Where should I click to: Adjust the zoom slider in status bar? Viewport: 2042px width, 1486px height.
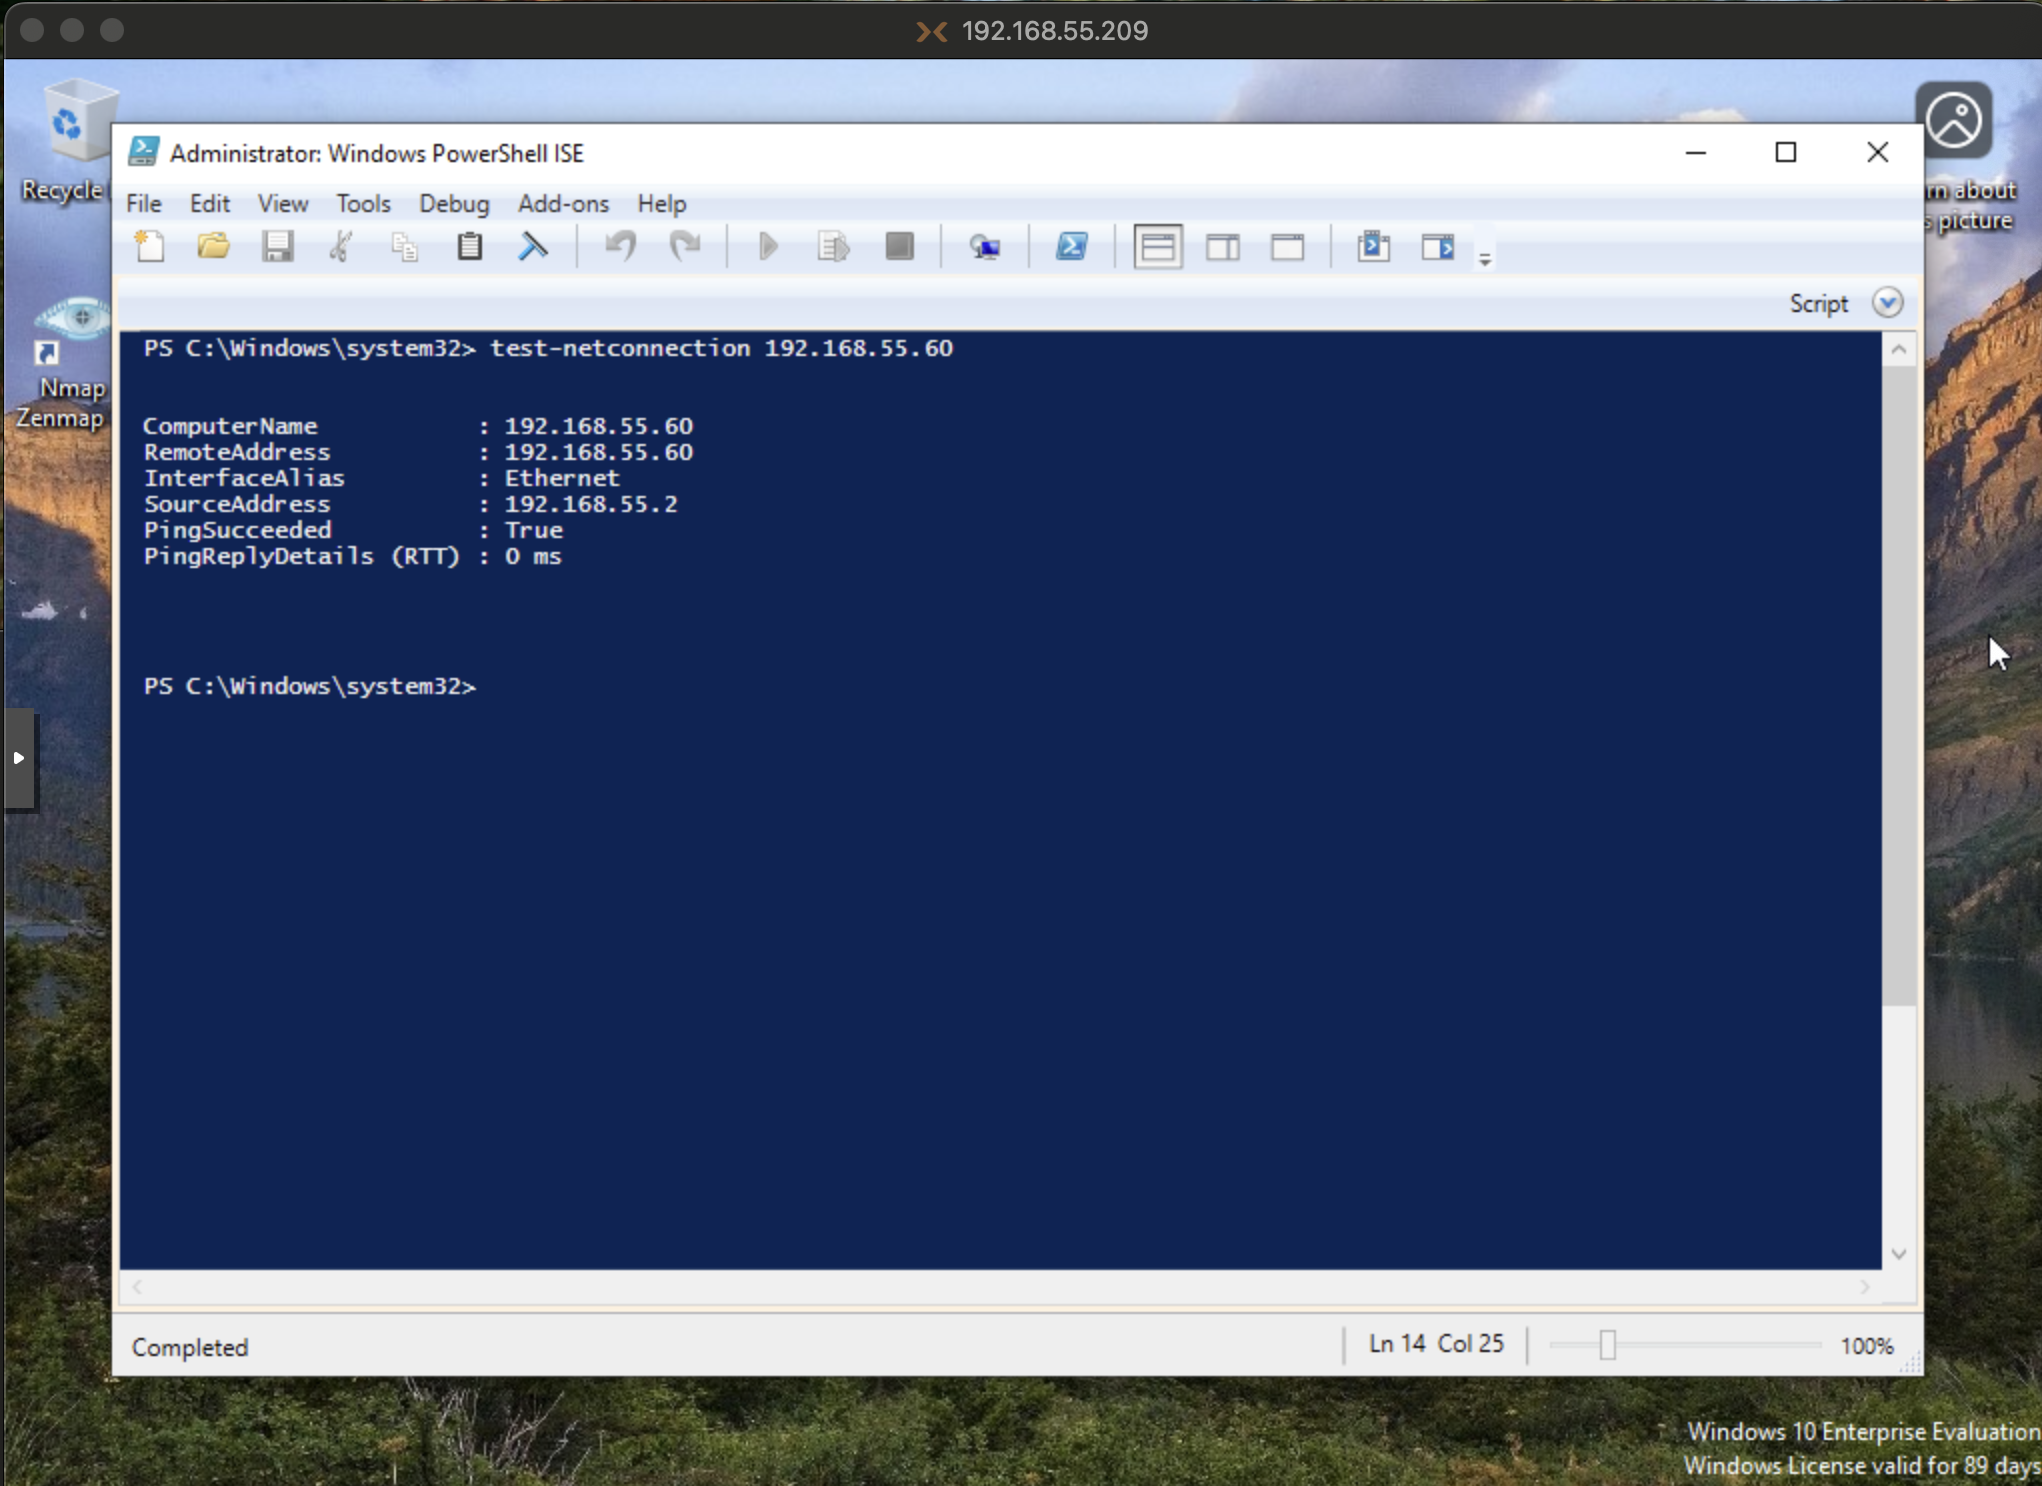(1607, 1346)
